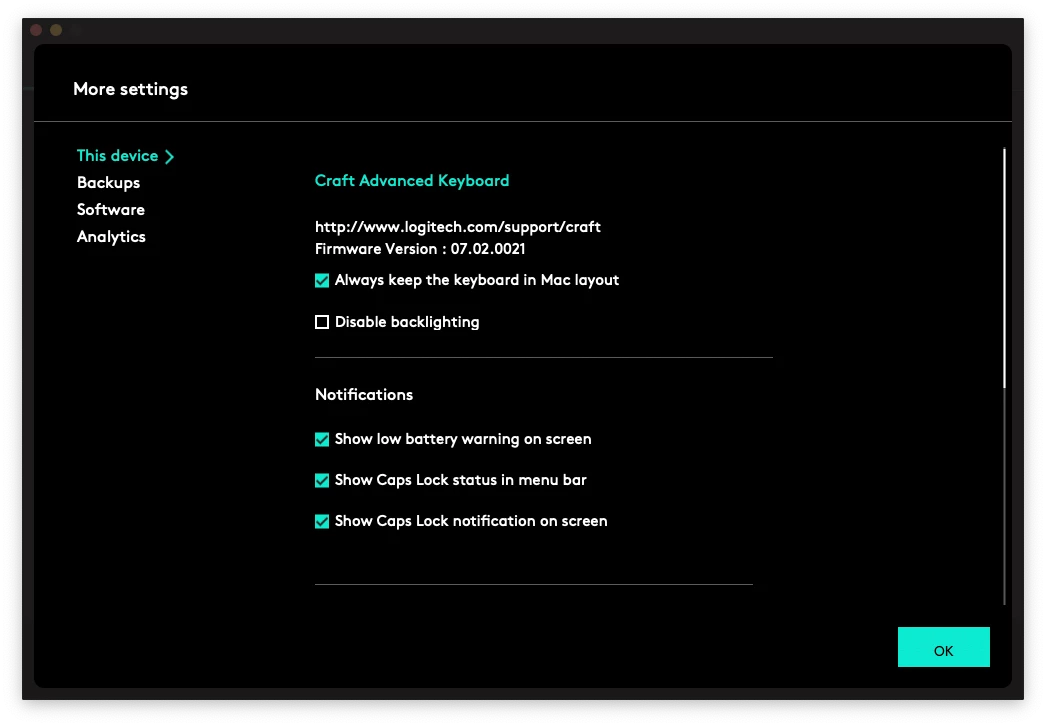This screenshot has height=726, width=1046.
Task: Toggle Show low battery warning on screen
Action: click(322, 440)
